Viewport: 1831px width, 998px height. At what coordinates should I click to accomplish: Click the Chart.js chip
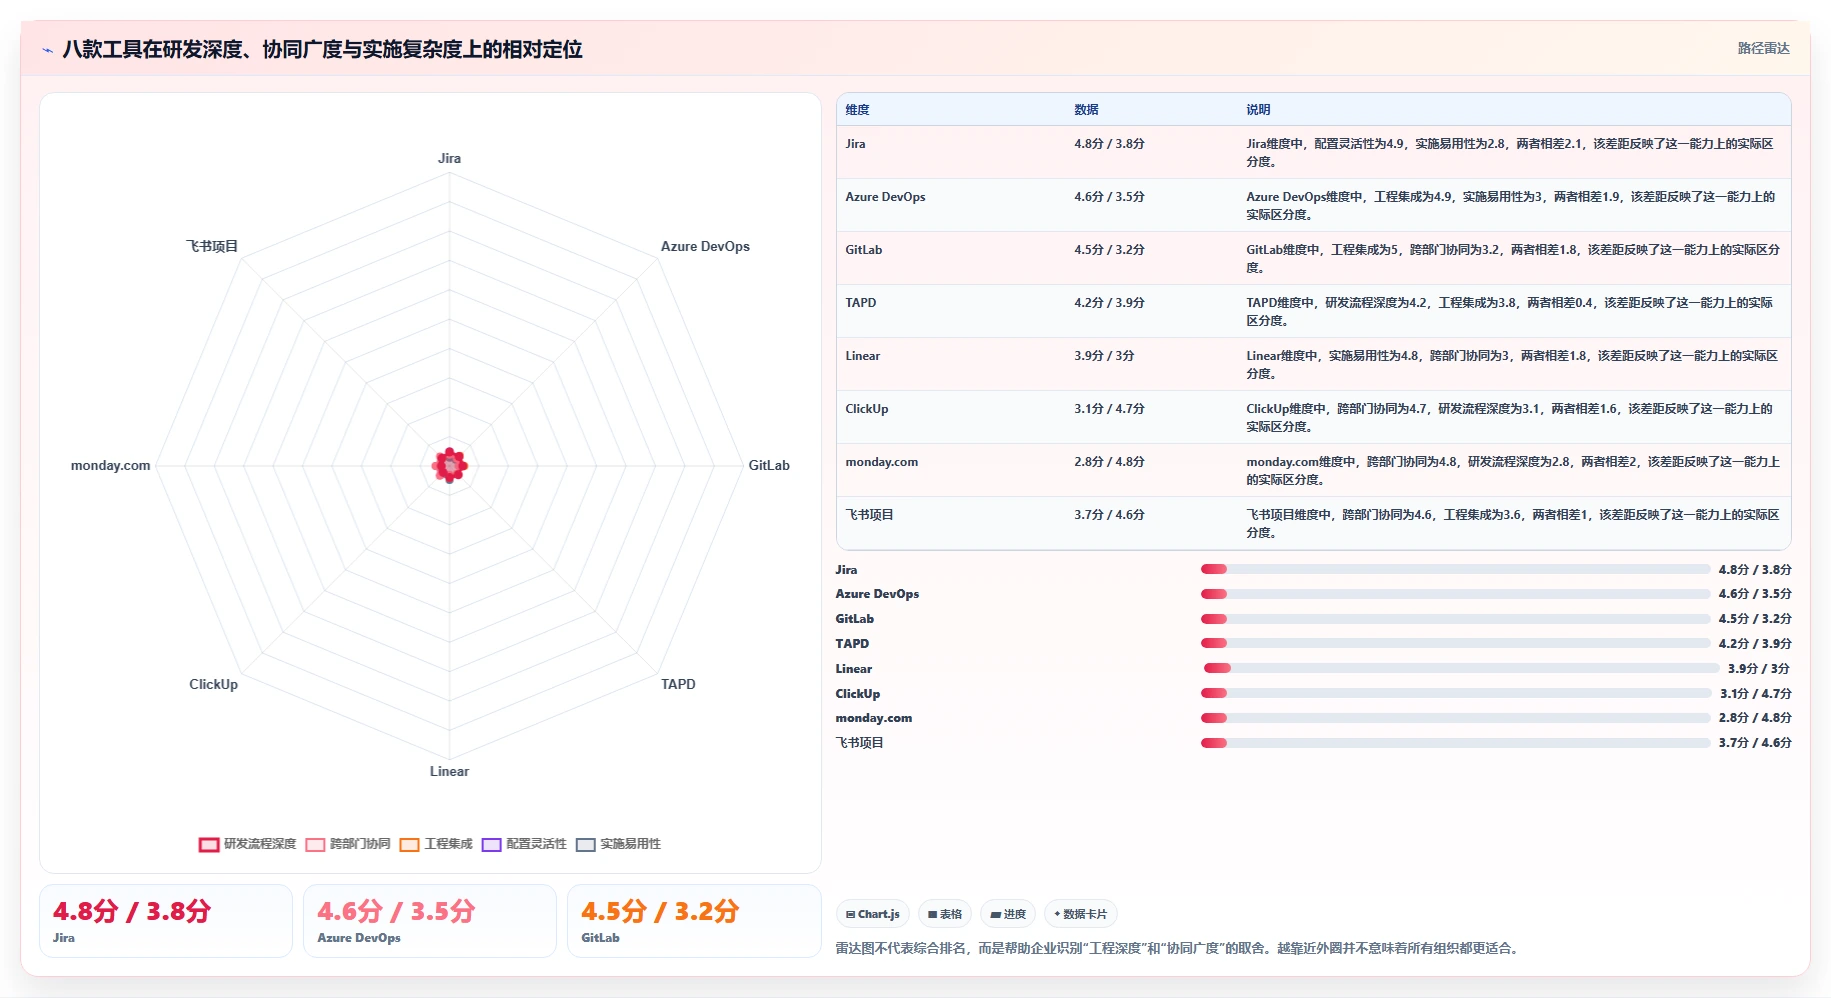[x=872, y=914]
